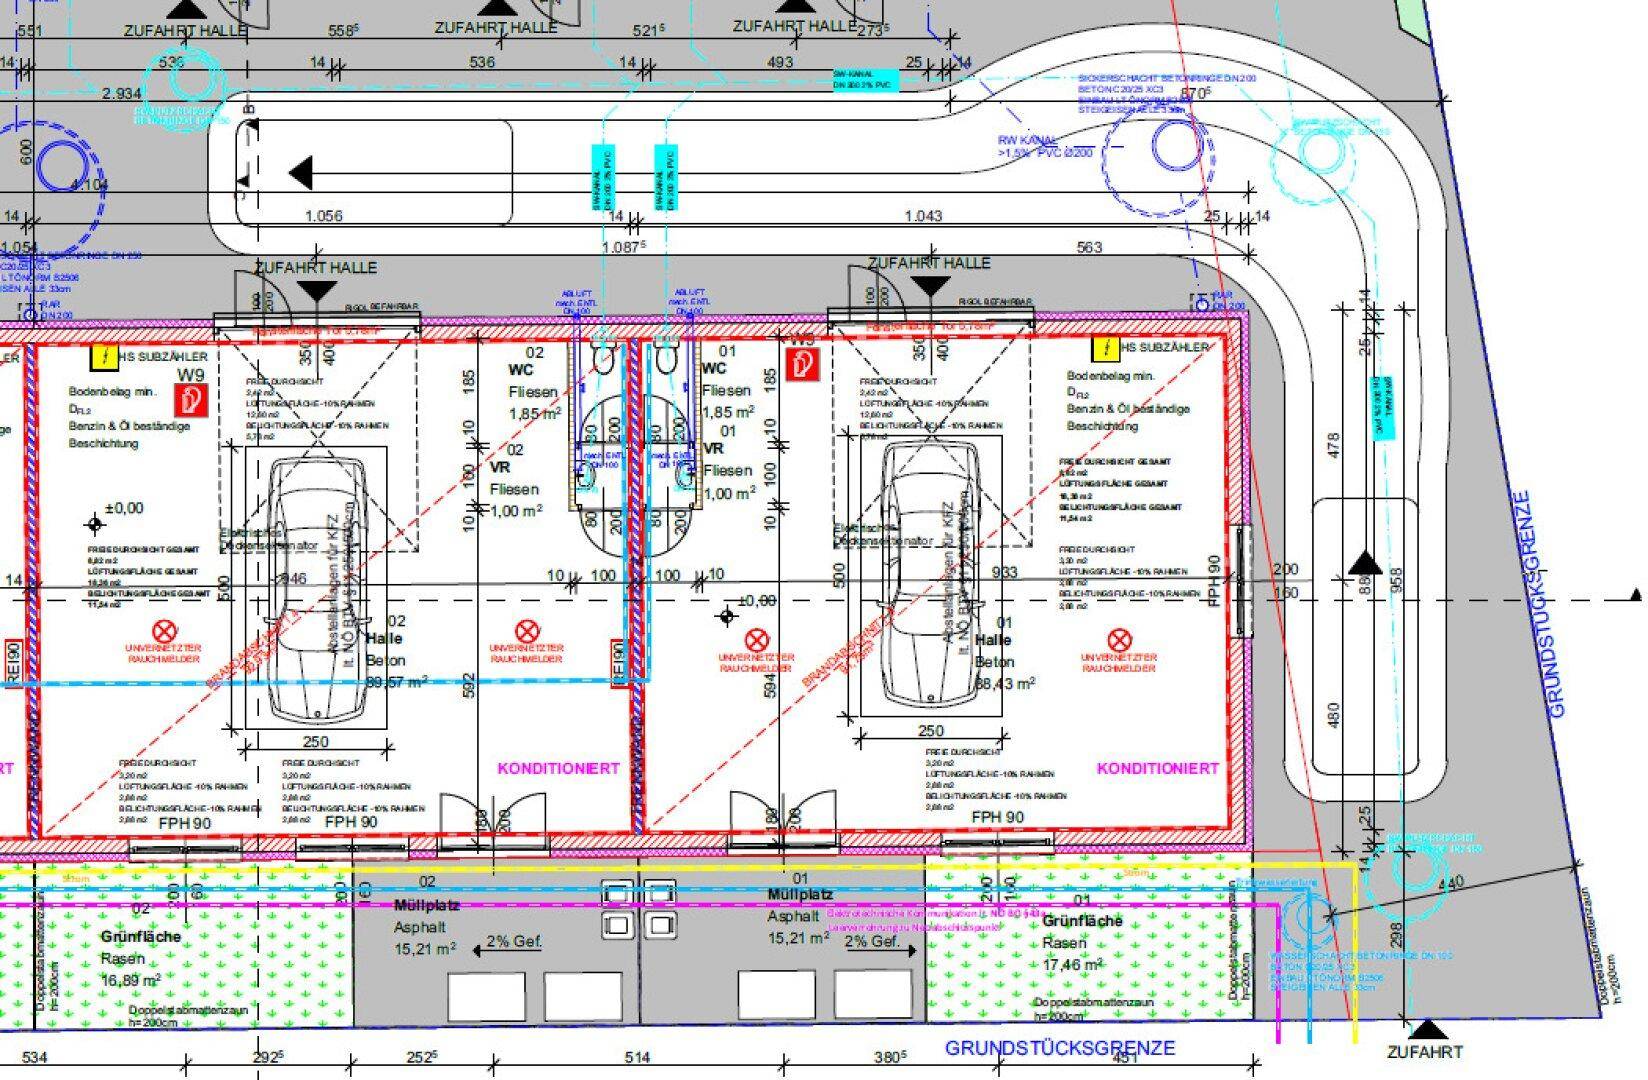This screenshot has height=1080, width=1648.
Task: Click the driveway dimension 1.056
Action: pos(323,216)
